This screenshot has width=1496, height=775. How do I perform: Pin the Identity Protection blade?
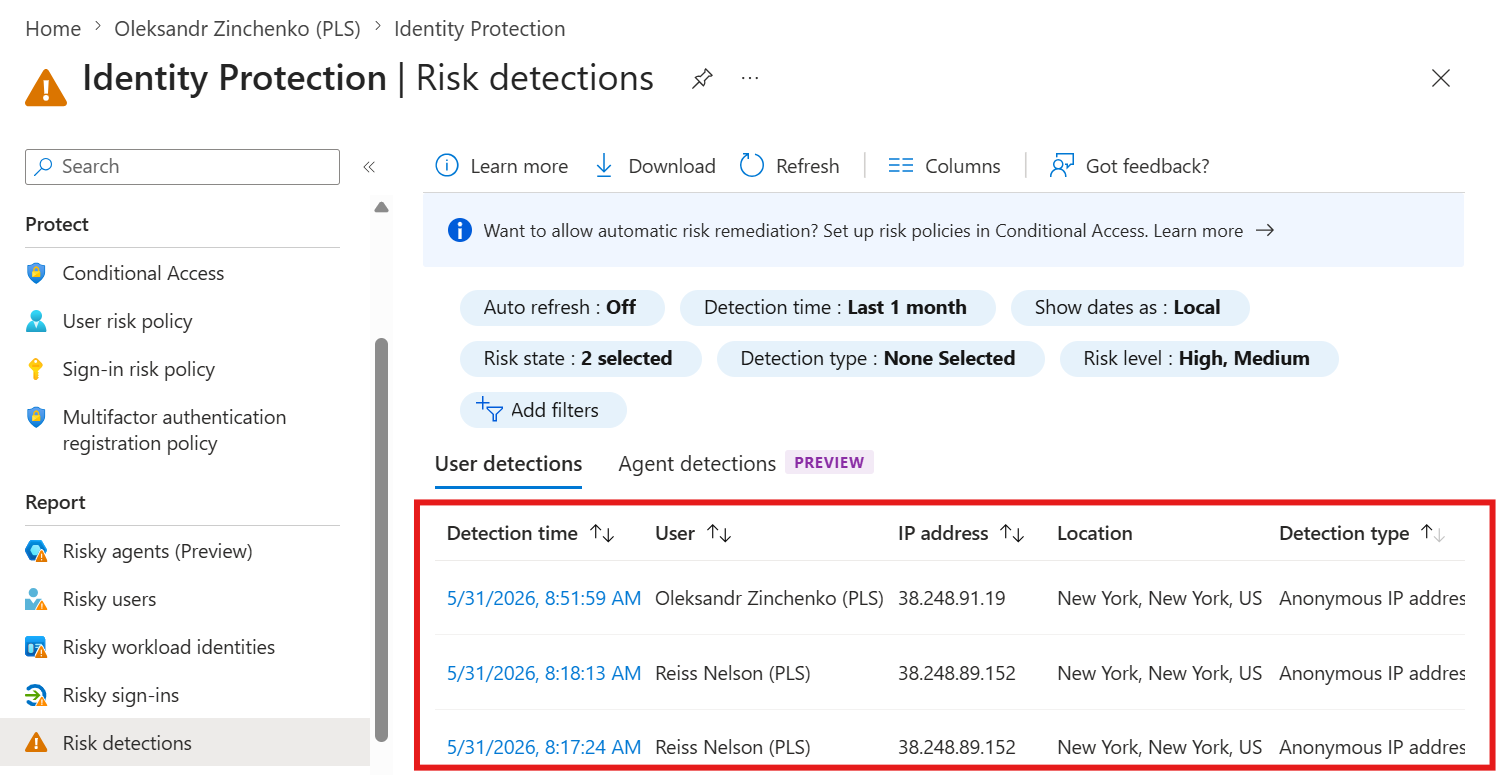pyautogui.click(x=702, y=79)
